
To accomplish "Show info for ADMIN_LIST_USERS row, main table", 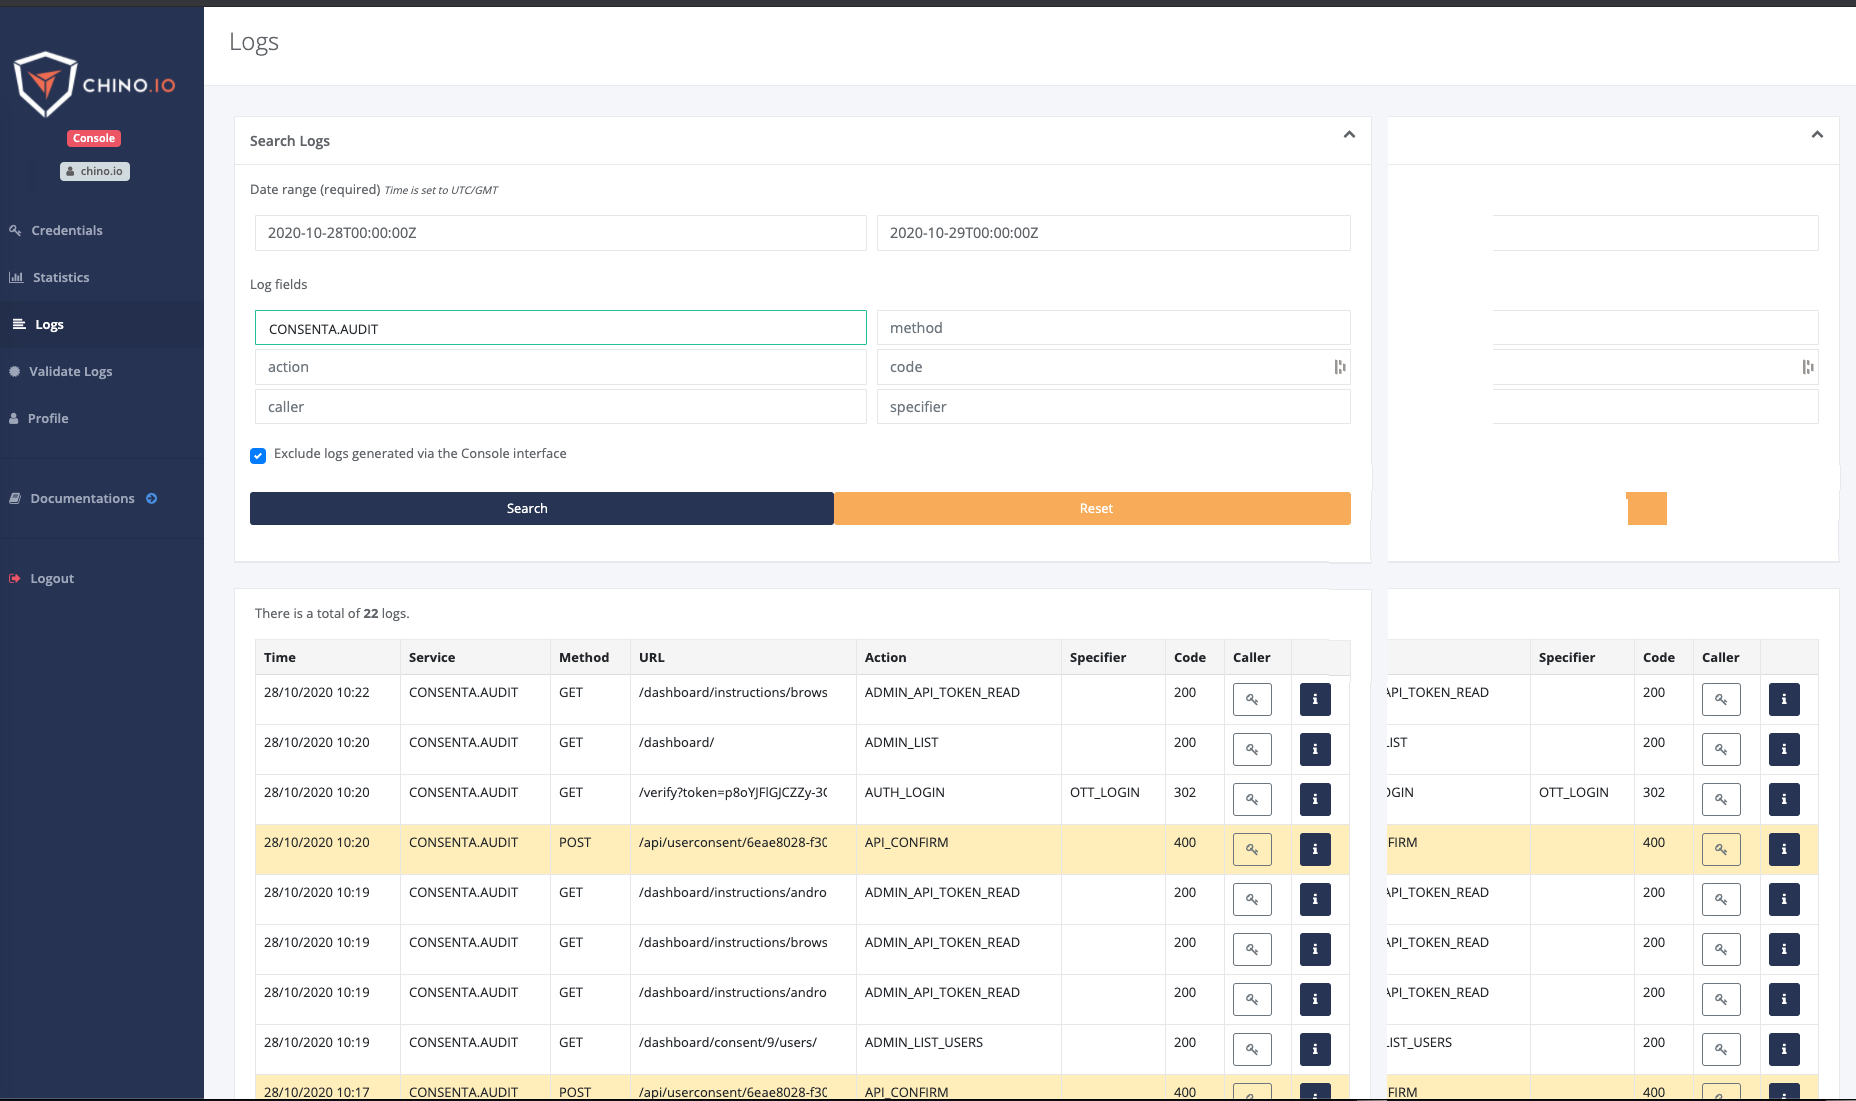I will point(1315,1049).
